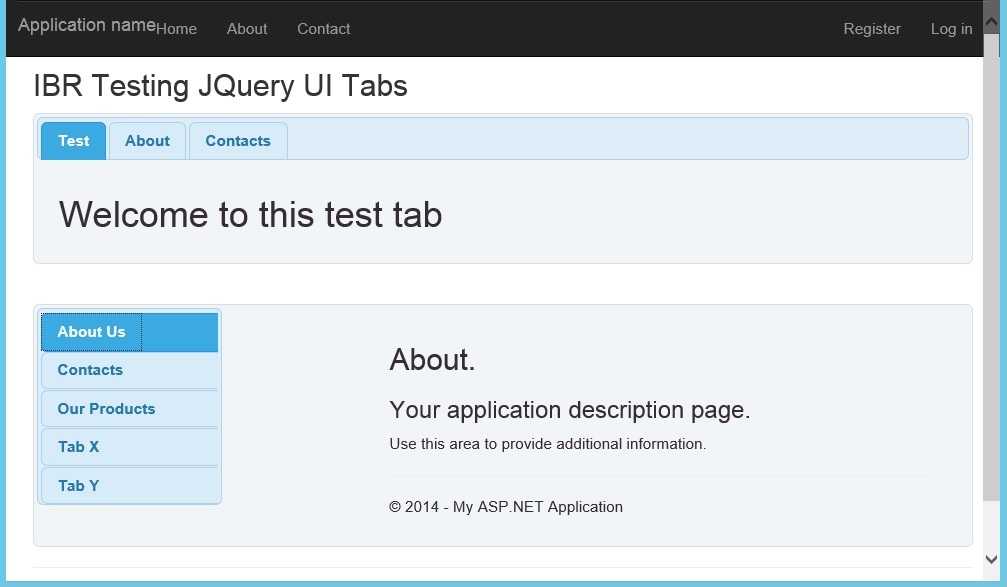The width and height of the screenshot is (1007, 587).
Task: Click the Application name brand link
Action: click(87, 26)
